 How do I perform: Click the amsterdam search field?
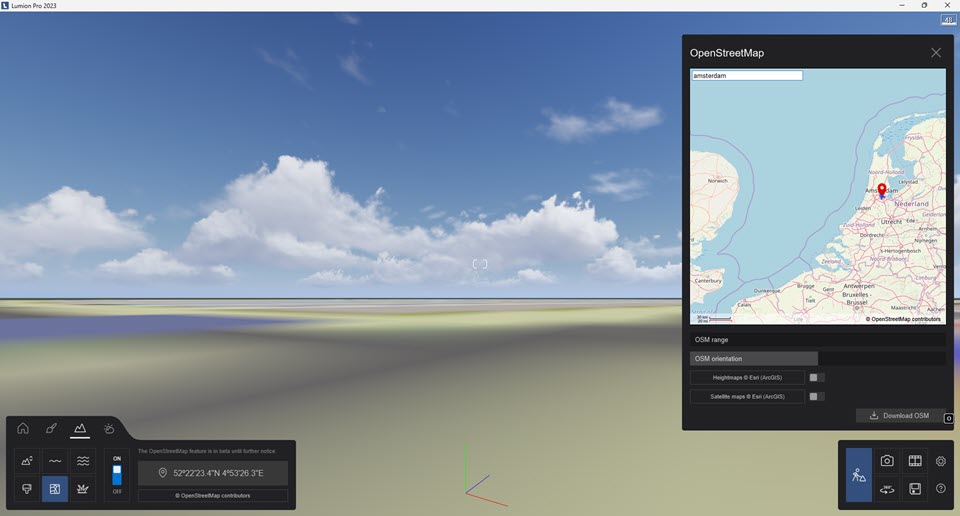(x=747, y=75)
